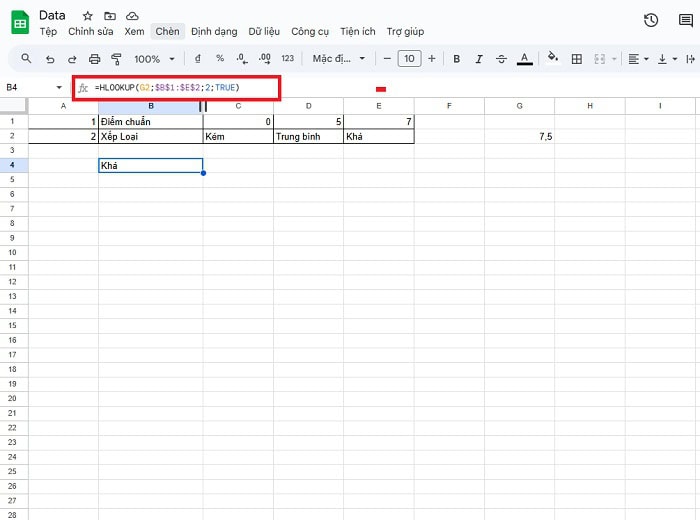Toggle strikethrough formatting
The width and height of the screenshot is (700, 520).
tap(501, 59)
